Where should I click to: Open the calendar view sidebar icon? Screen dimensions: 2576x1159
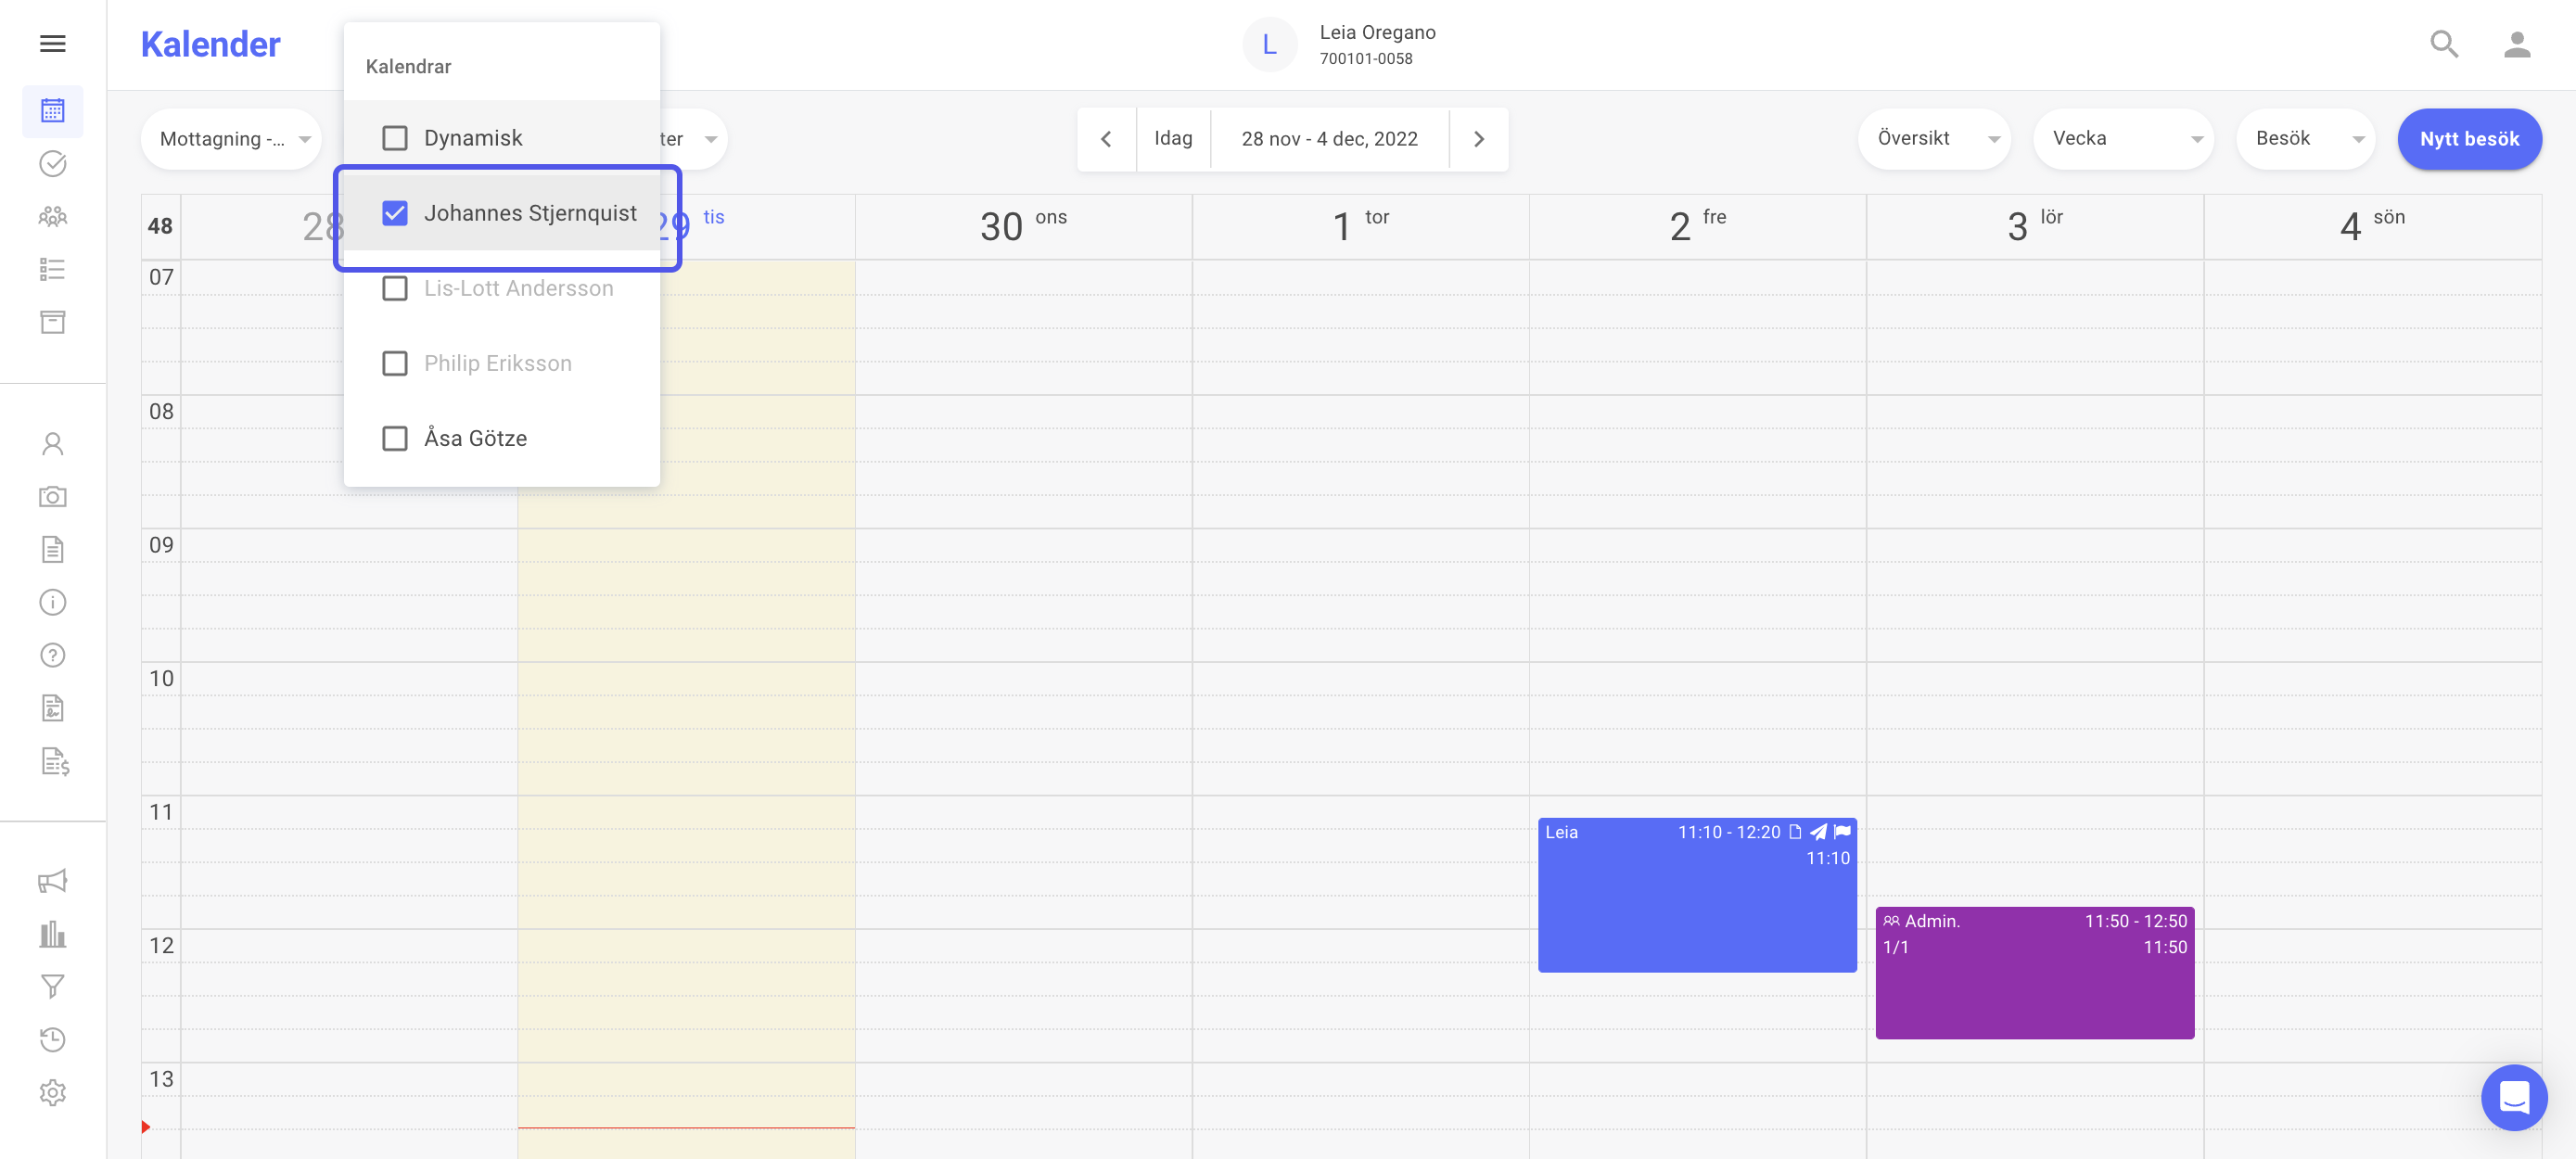53,111
